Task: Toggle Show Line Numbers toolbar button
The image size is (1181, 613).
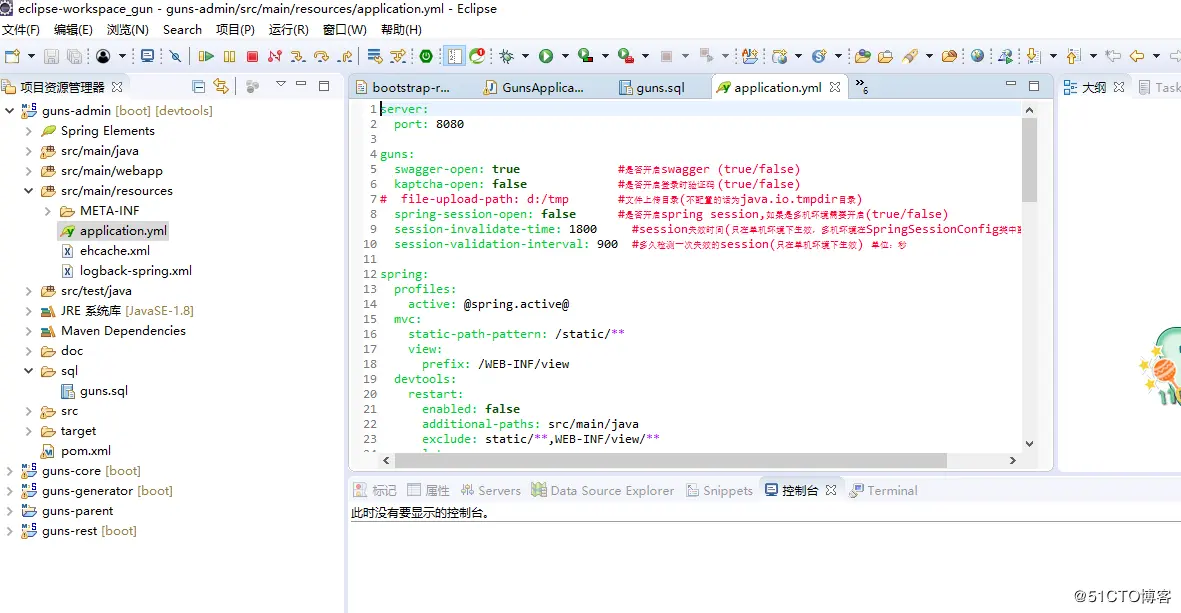Action: [455, 56]
